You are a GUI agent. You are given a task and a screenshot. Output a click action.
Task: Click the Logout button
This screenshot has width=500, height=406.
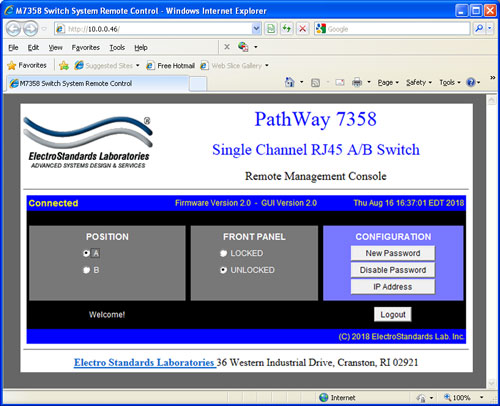(393, 314)
